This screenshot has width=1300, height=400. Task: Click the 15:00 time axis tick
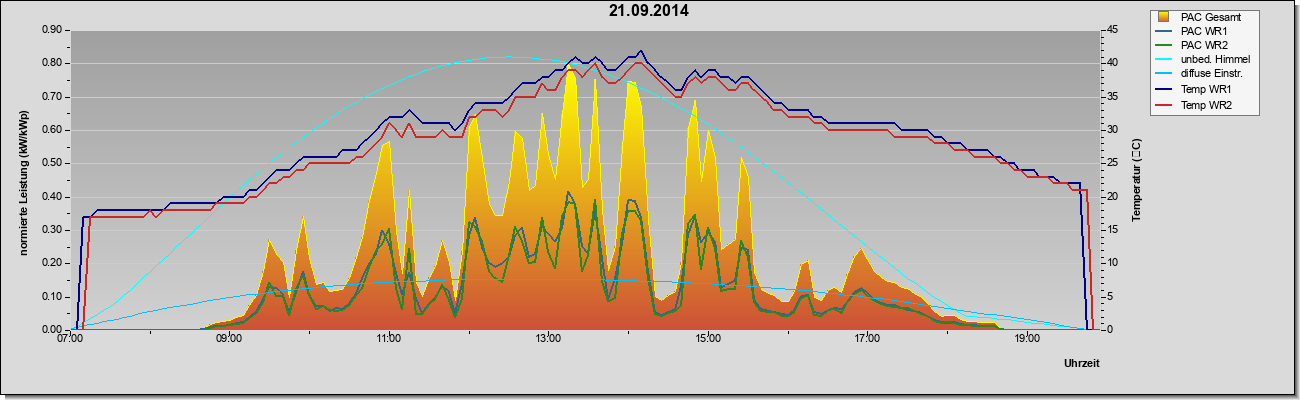(707, 339)
